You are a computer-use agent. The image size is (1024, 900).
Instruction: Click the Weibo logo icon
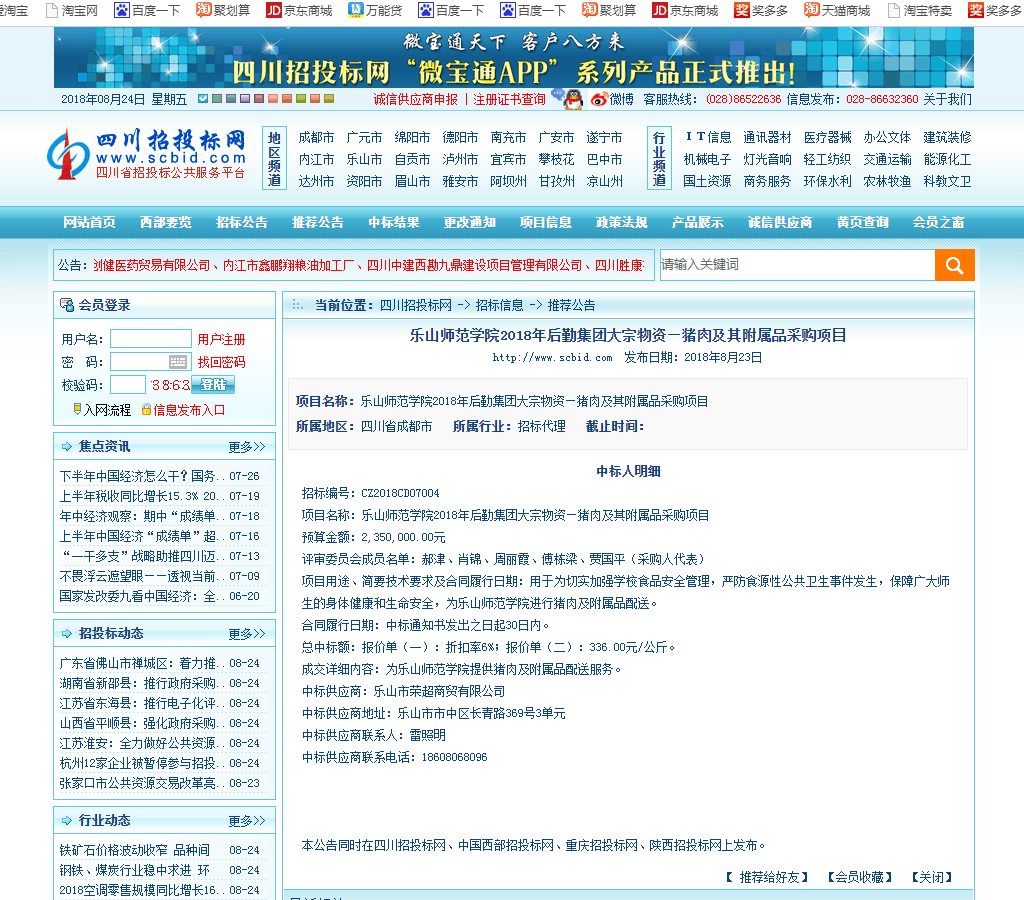[599, 99]
